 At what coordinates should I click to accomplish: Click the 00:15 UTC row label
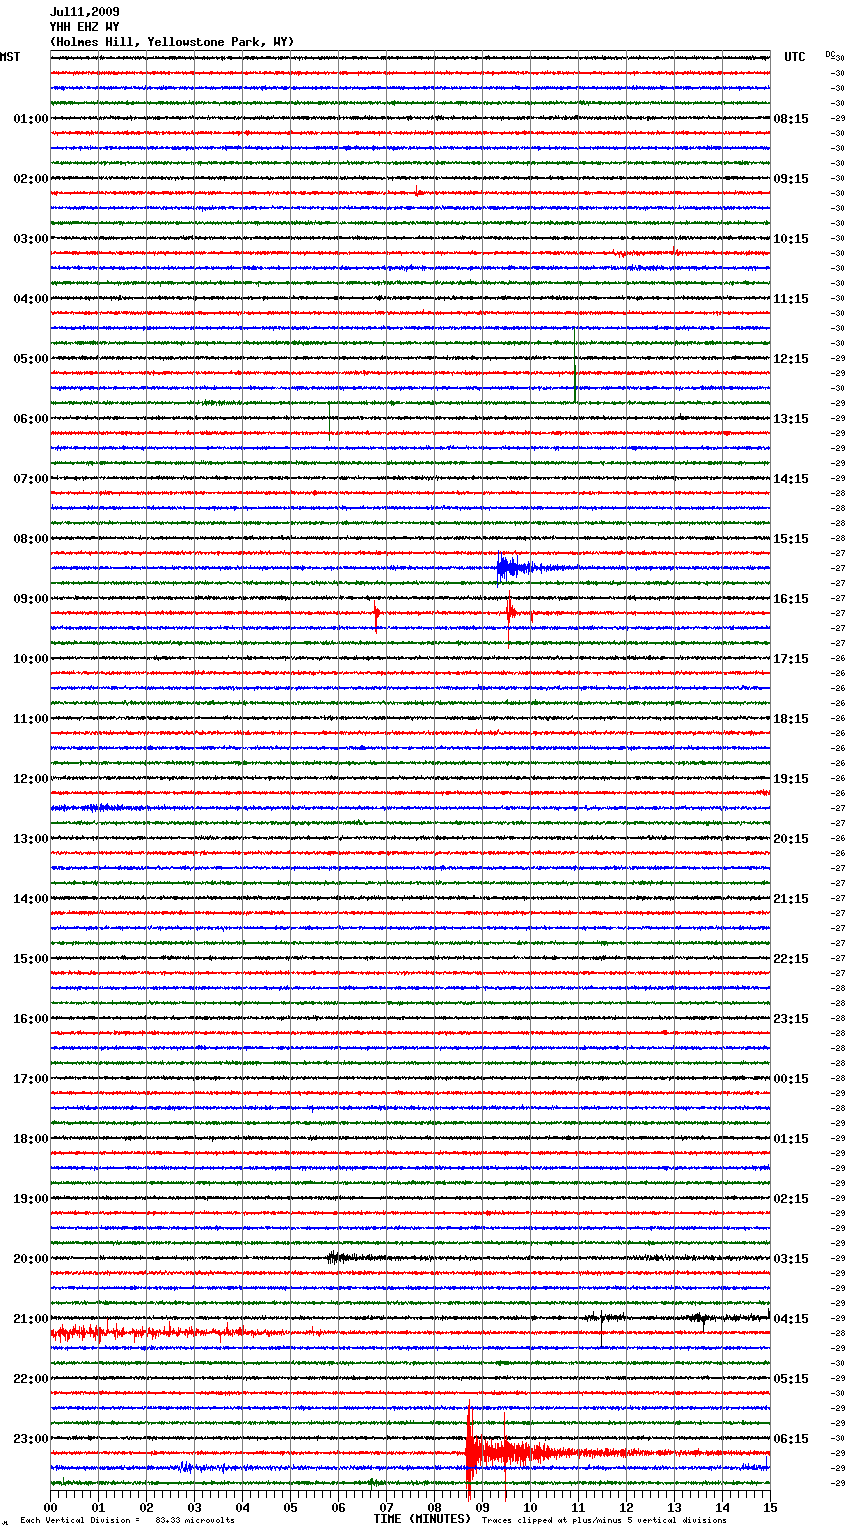click(x=791, y=1079)
